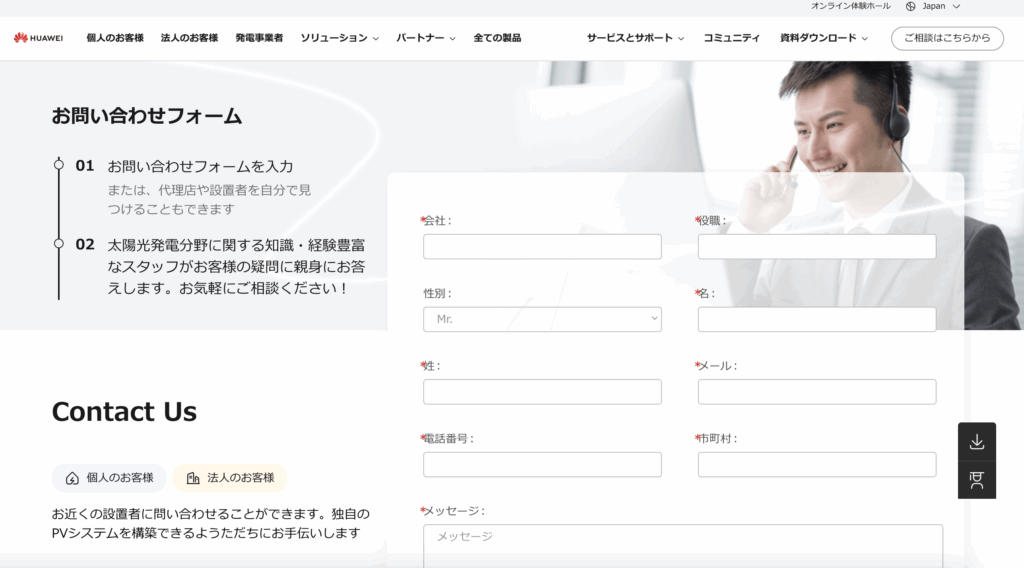The image size is (1024, 568).
Task: Click the Huawei logo in header
Action: [x=39, y=38]
